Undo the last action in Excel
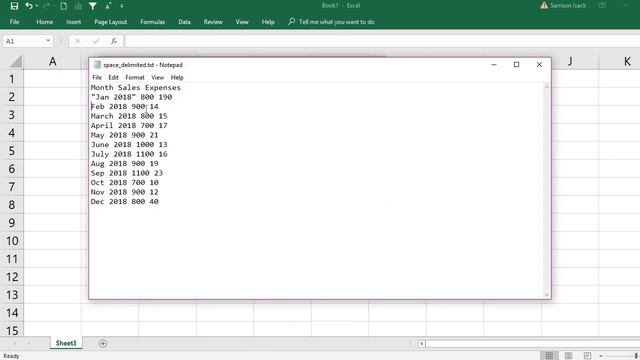 (x=29, y=6)
